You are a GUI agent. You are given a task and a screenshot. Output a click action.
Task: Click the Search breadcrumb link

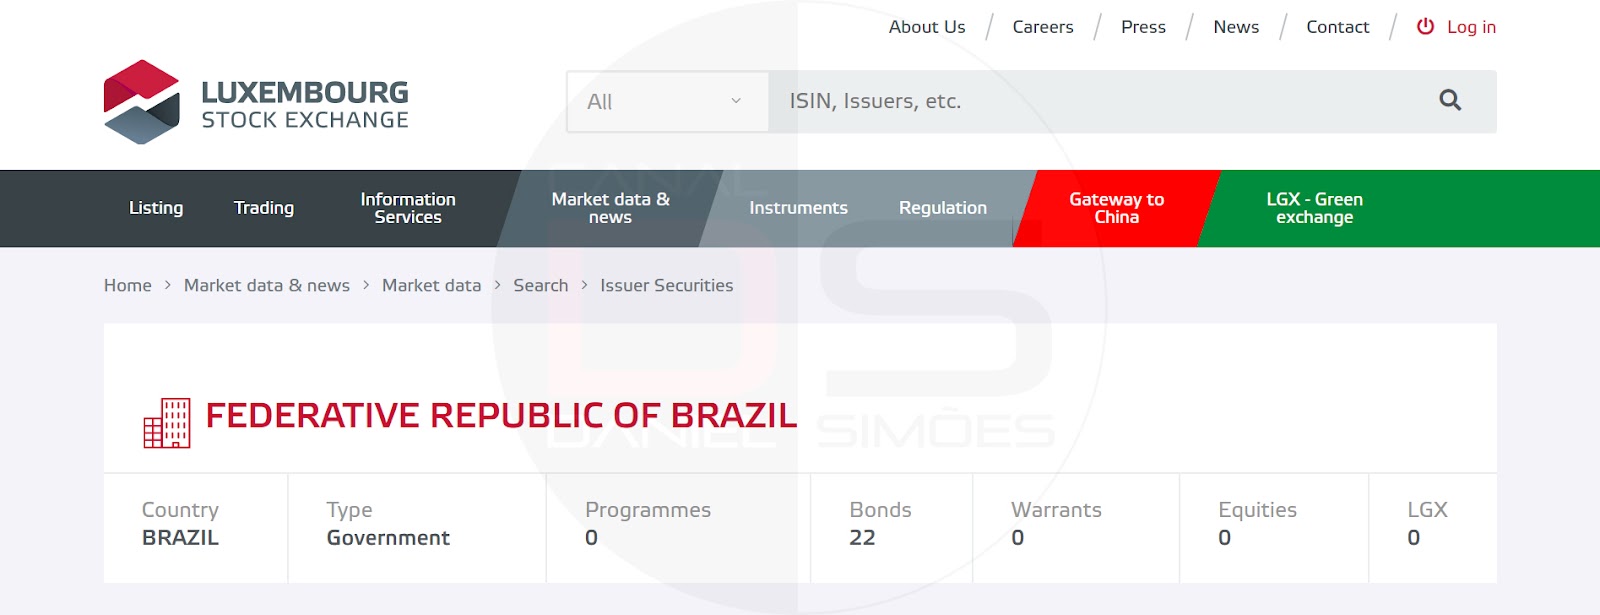click(541, 285)
